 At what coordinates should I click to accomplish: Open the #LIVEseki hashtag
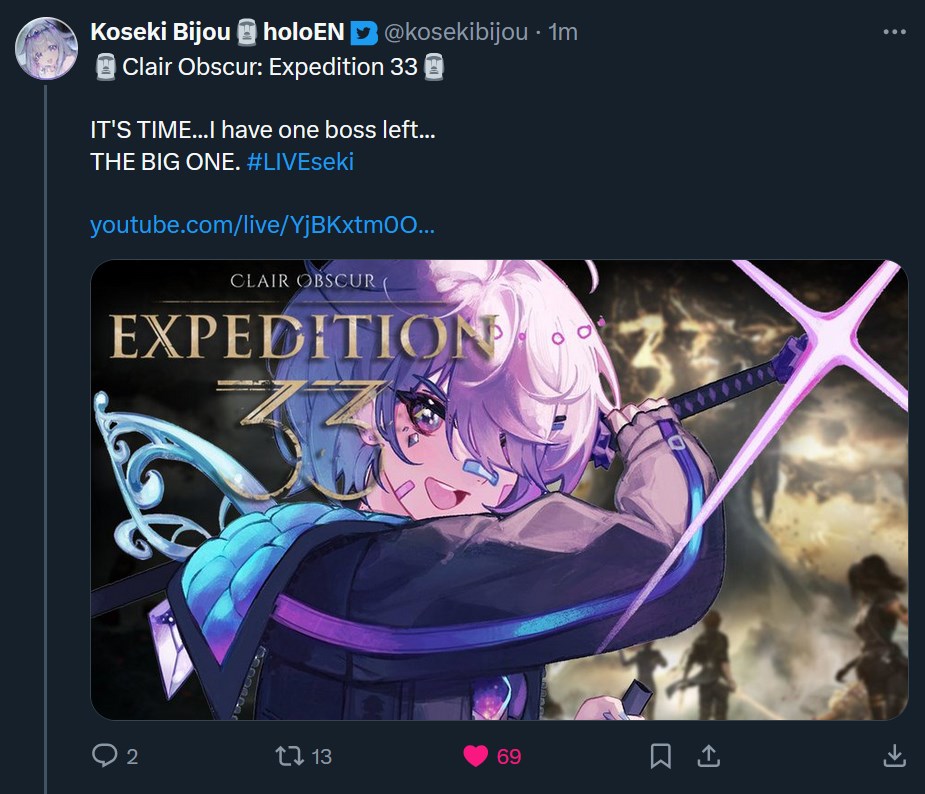300,162
